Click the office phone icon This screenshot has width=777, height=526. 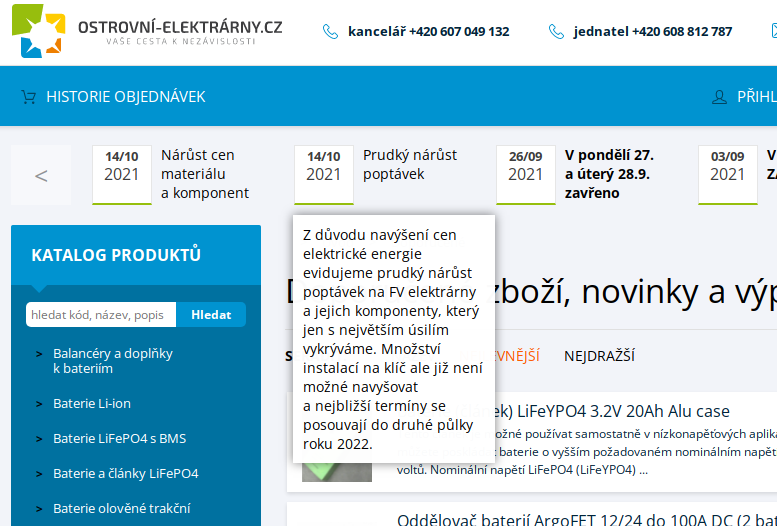pos(330,32)
